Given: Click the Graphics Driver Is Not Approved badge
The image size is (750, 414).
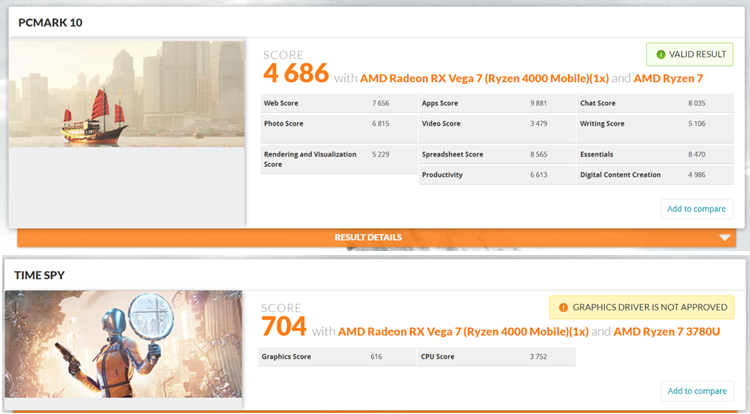Looking at the screenshot, I should tap(641, 307).
